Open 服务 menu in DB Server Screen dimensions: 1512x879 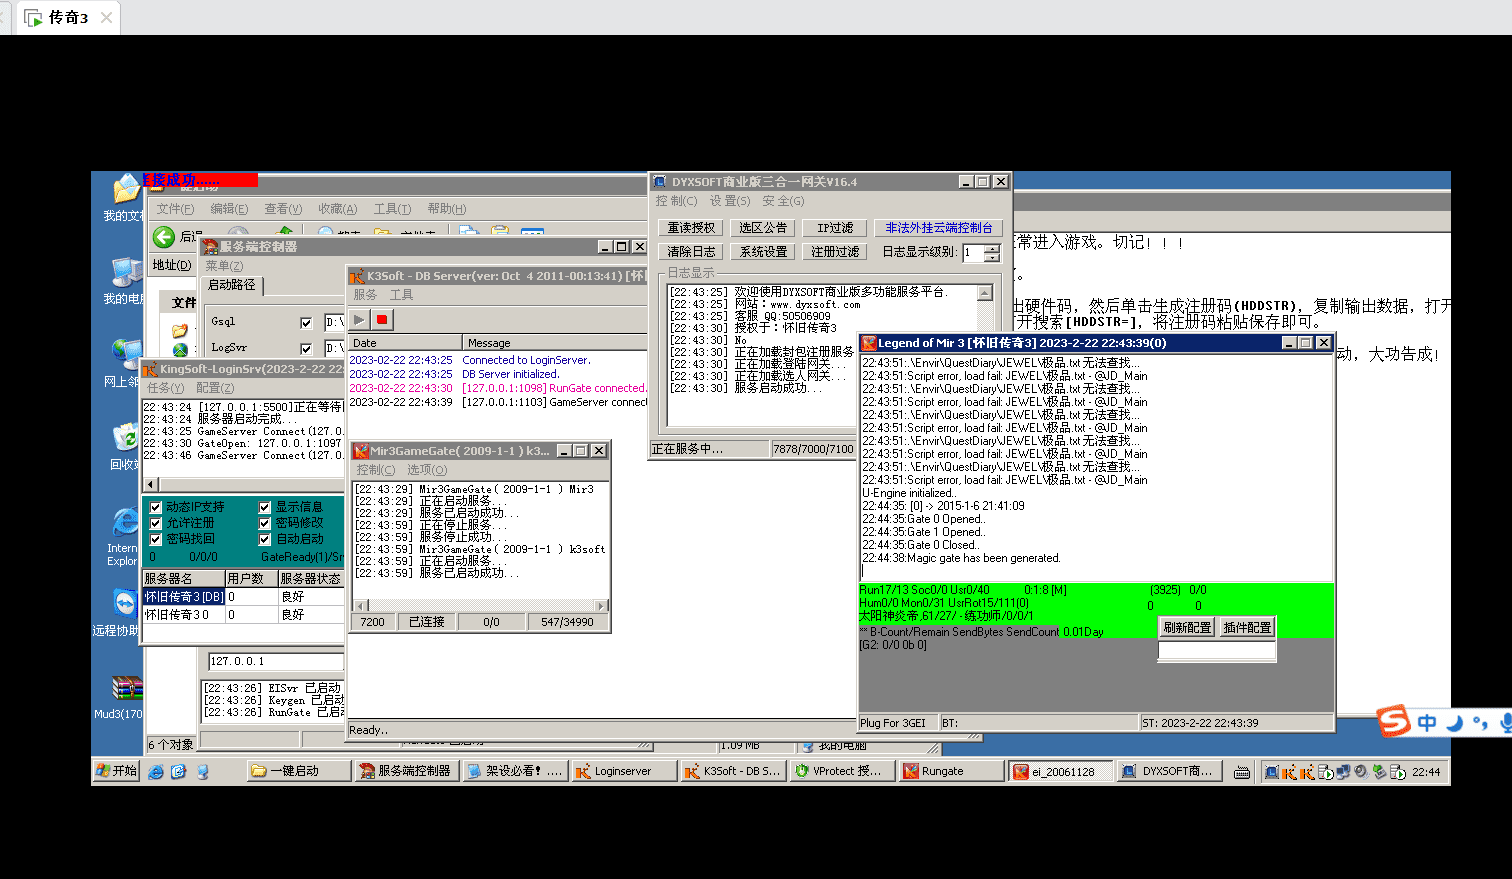pyautogui.click(x=365, y=295)
